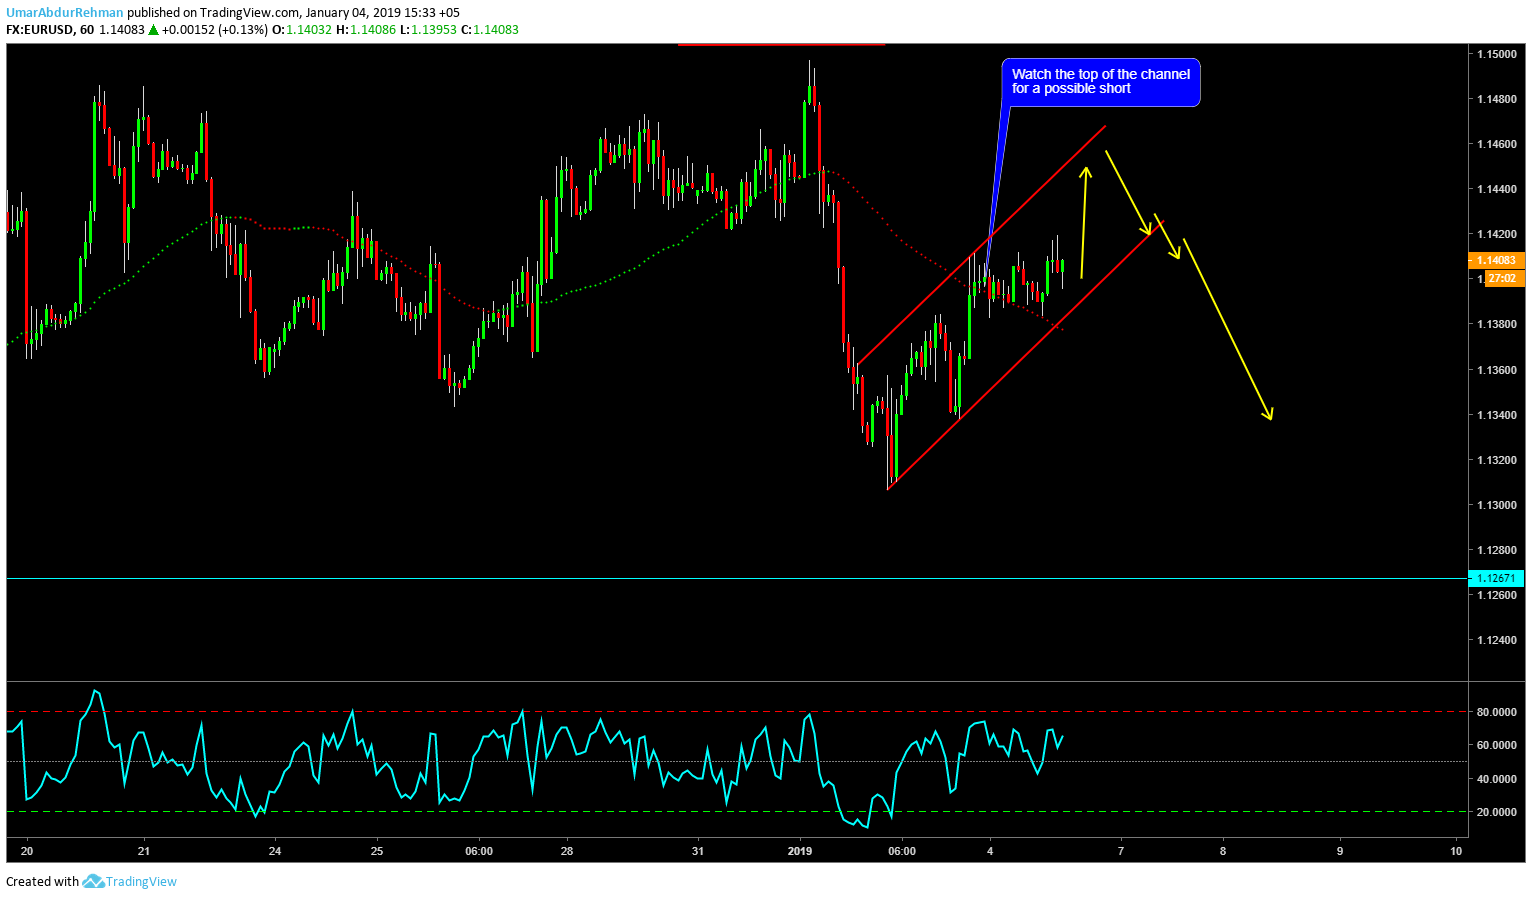Image resolution: width=1532 pixels, height=899 pixels.
Task: Click the date label 7 on time axis
Action: [x=1121, y=851]
